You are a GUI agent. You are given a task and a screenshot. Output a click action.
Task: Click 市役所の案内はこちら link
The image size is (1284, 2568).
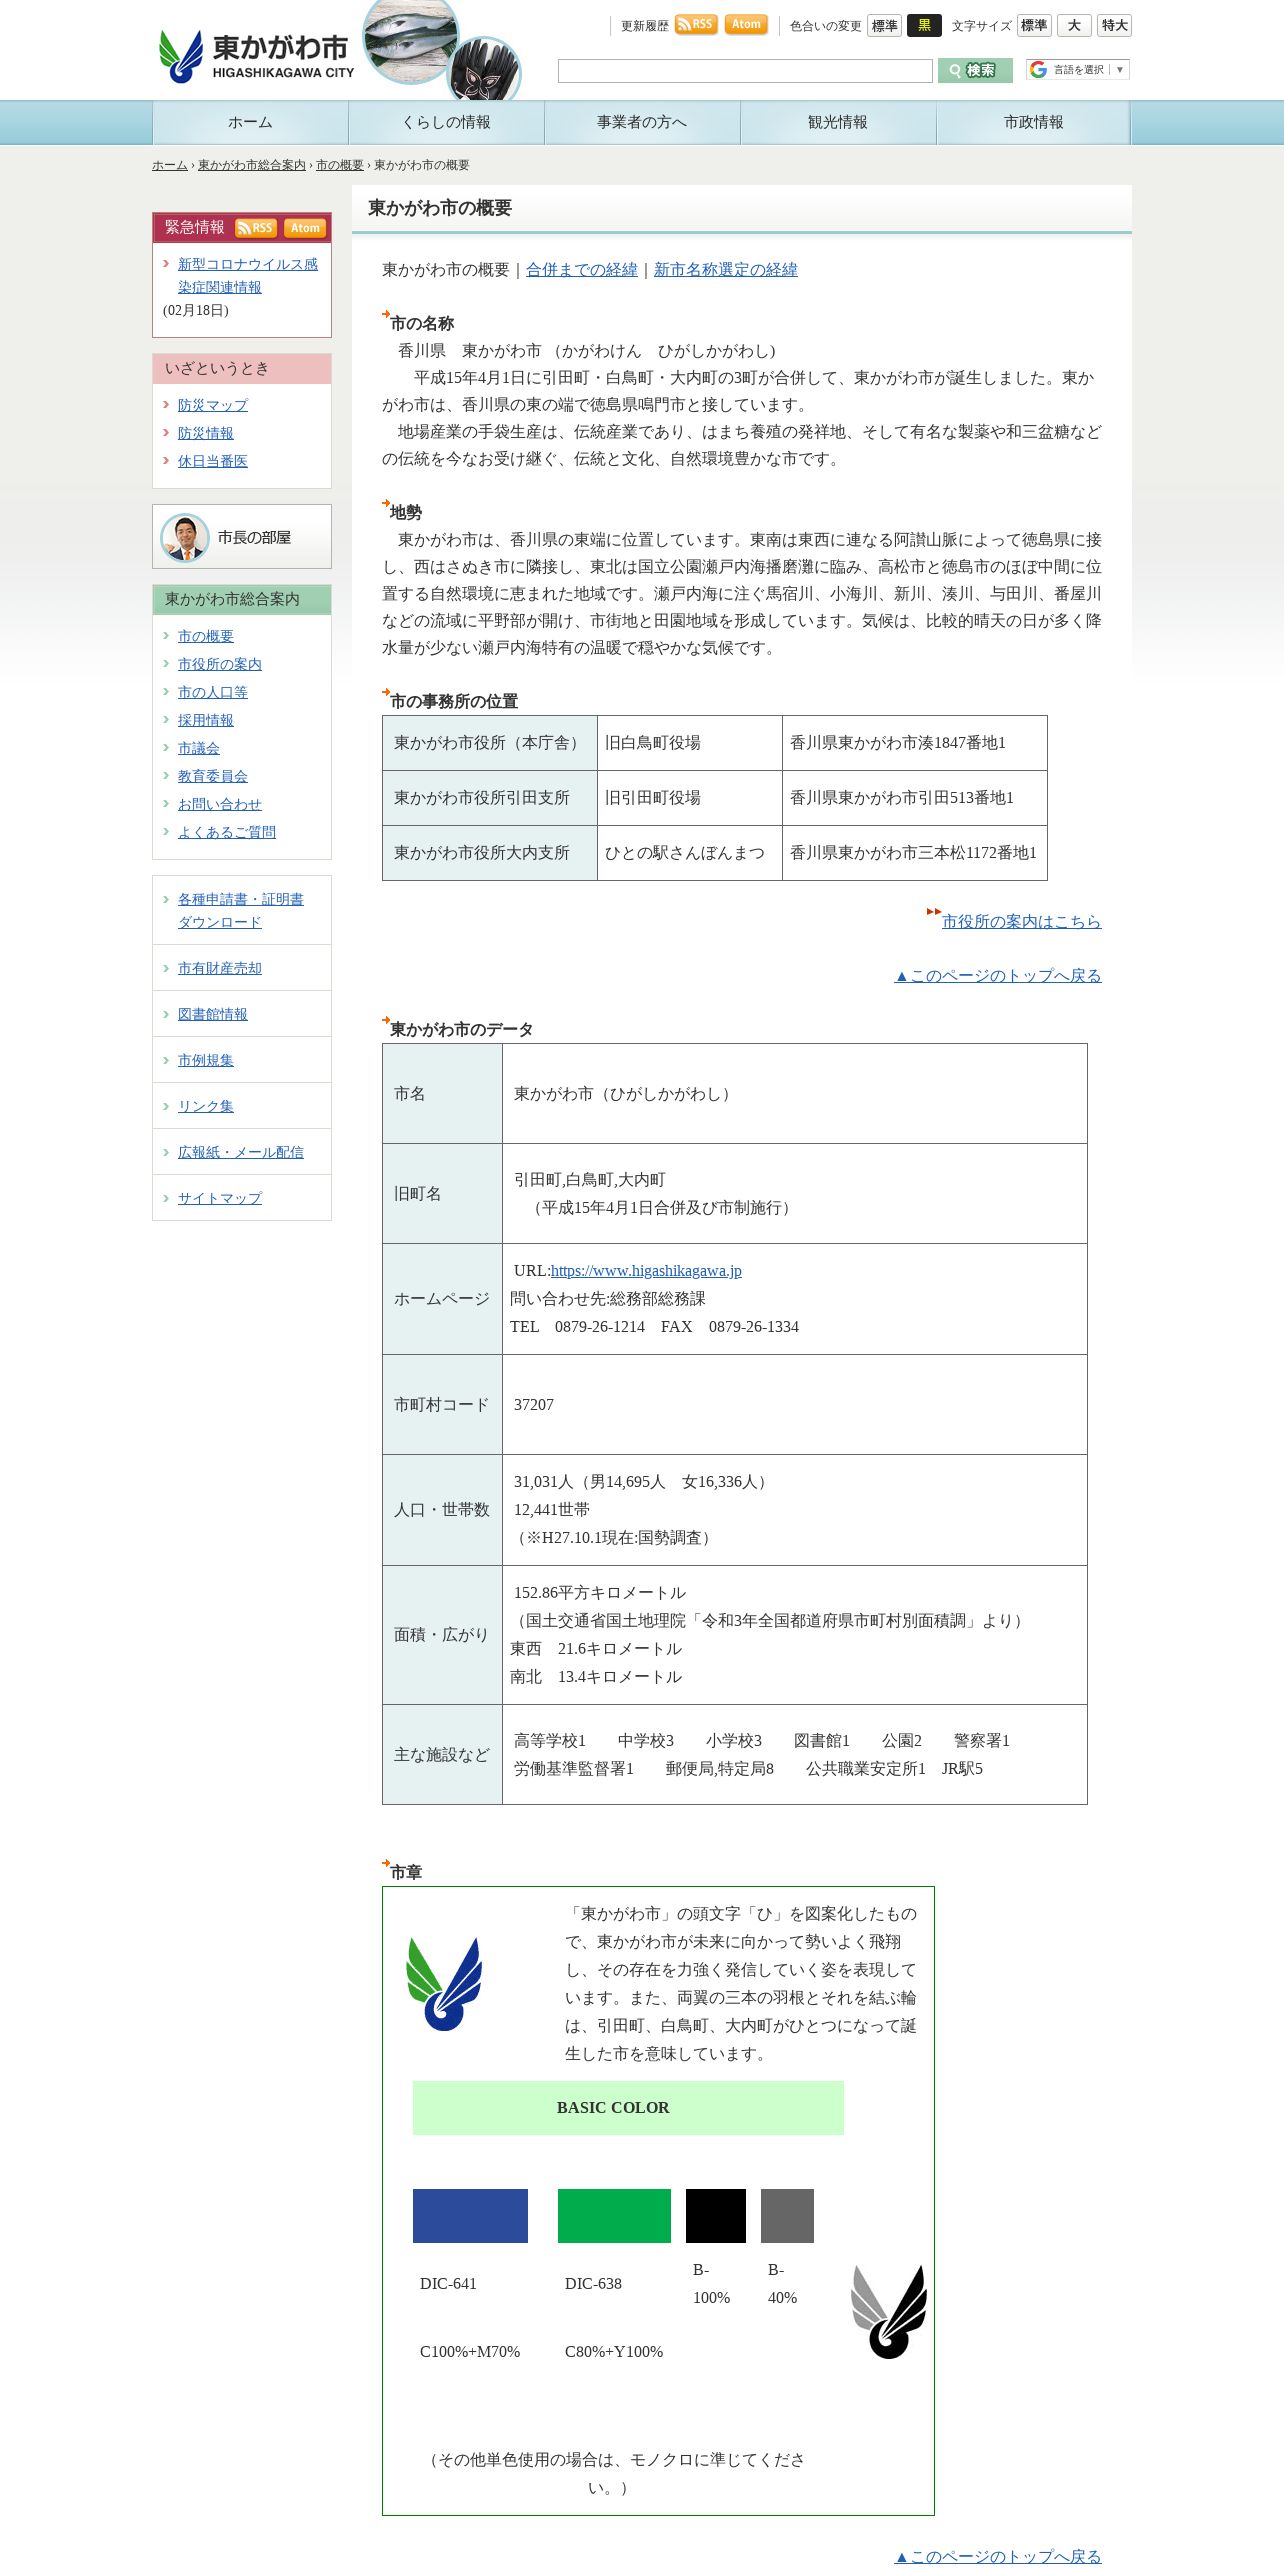1022,921
